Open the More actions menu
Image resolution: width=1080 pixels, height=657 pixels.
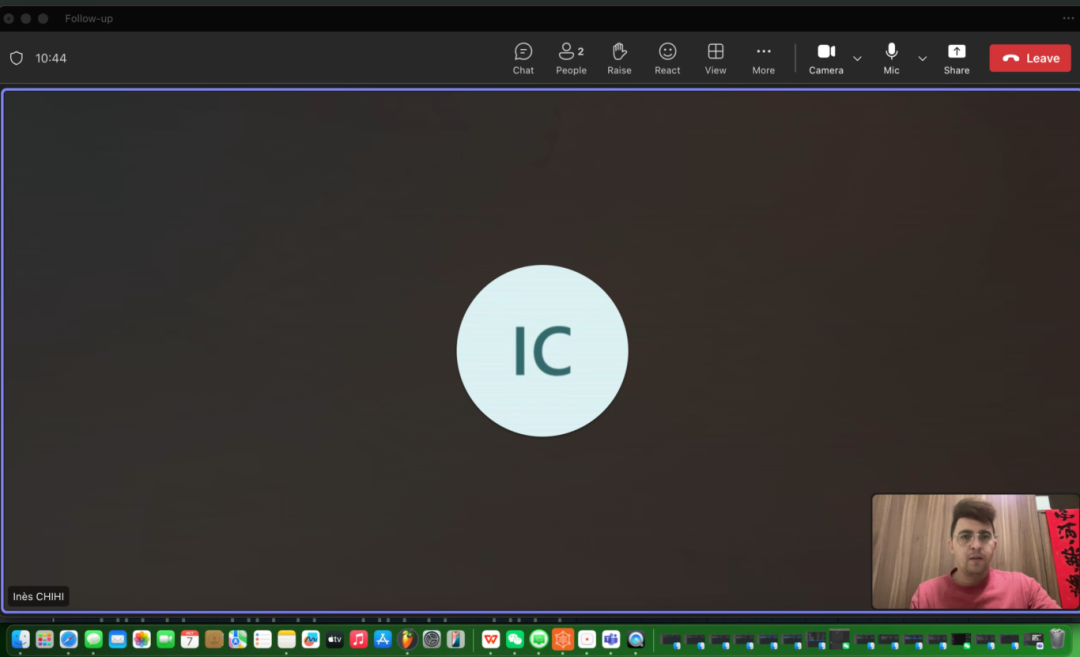763,58
